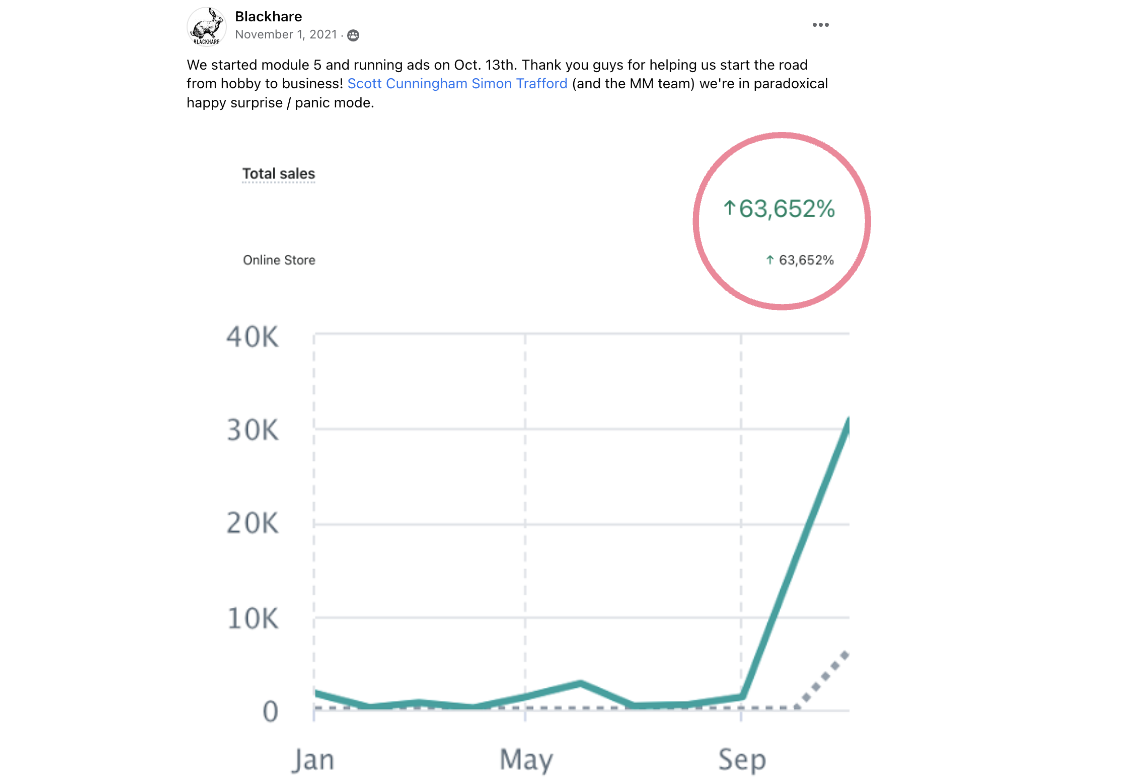Click the audience privacy icon beside date
This screenshot has height=784, width=1136.
353,35
